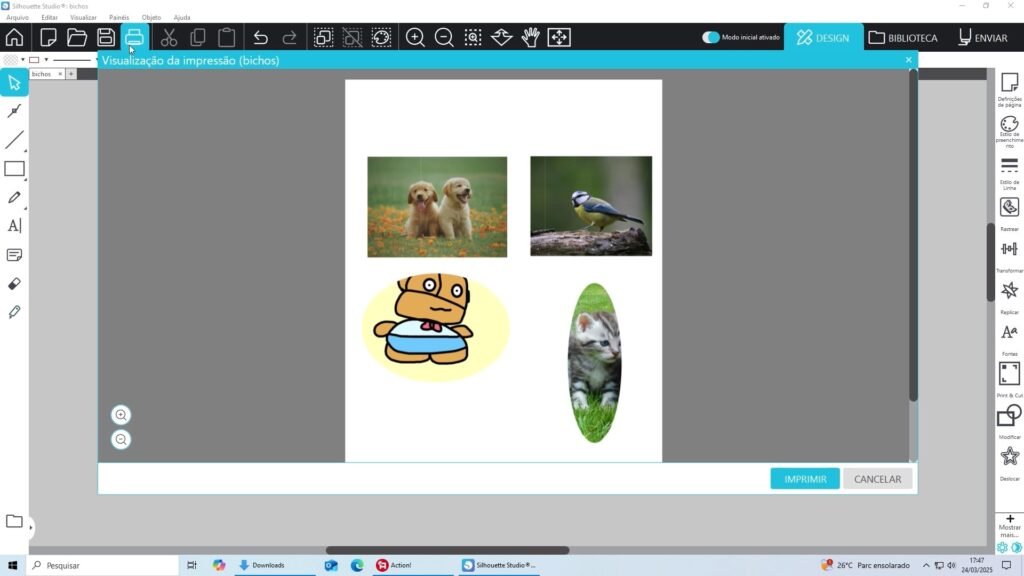Open a file with the folder icon

(x=76, y=37)
